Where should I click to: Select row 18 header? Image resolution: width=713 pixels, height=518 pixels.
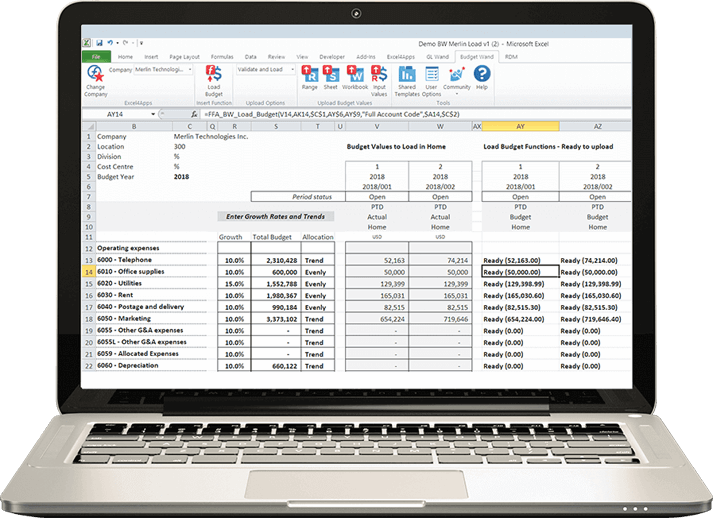[89, 319]
